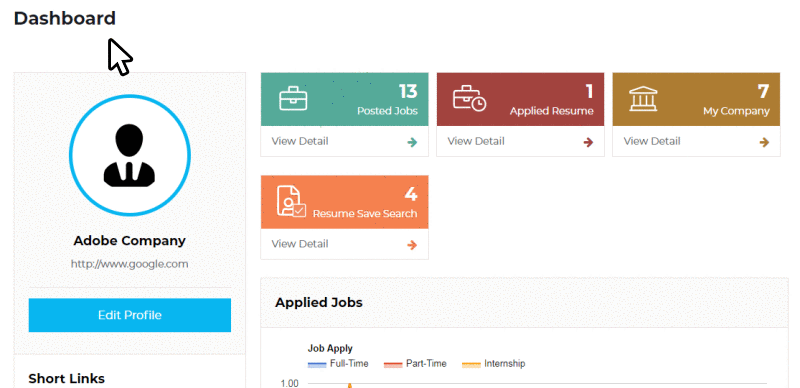
Task: Click the brown arrow under My Company
Action: point(764,142)
